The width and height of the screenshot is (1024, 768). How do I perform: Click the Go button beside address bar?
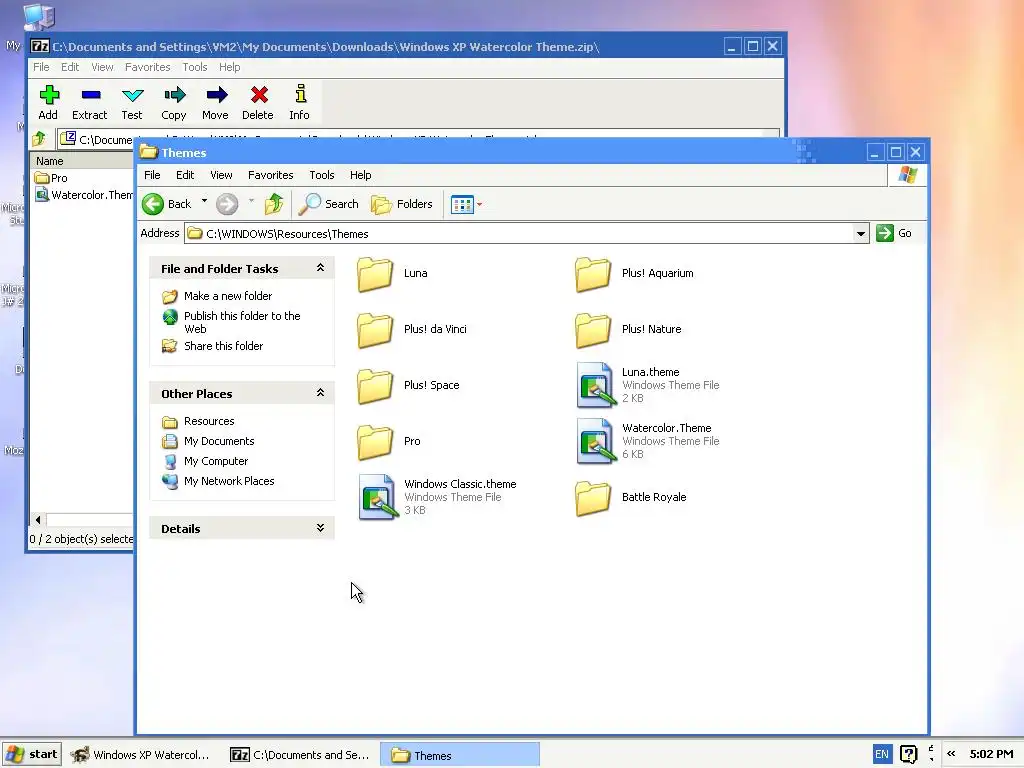tap(894, 233)
